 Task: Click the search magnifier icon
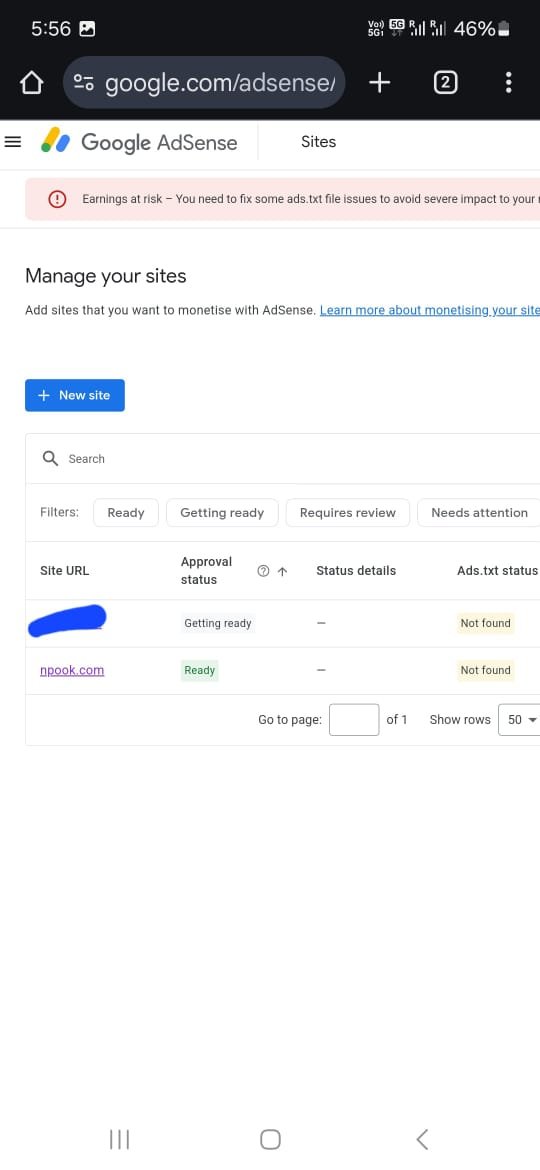(50, 458)
